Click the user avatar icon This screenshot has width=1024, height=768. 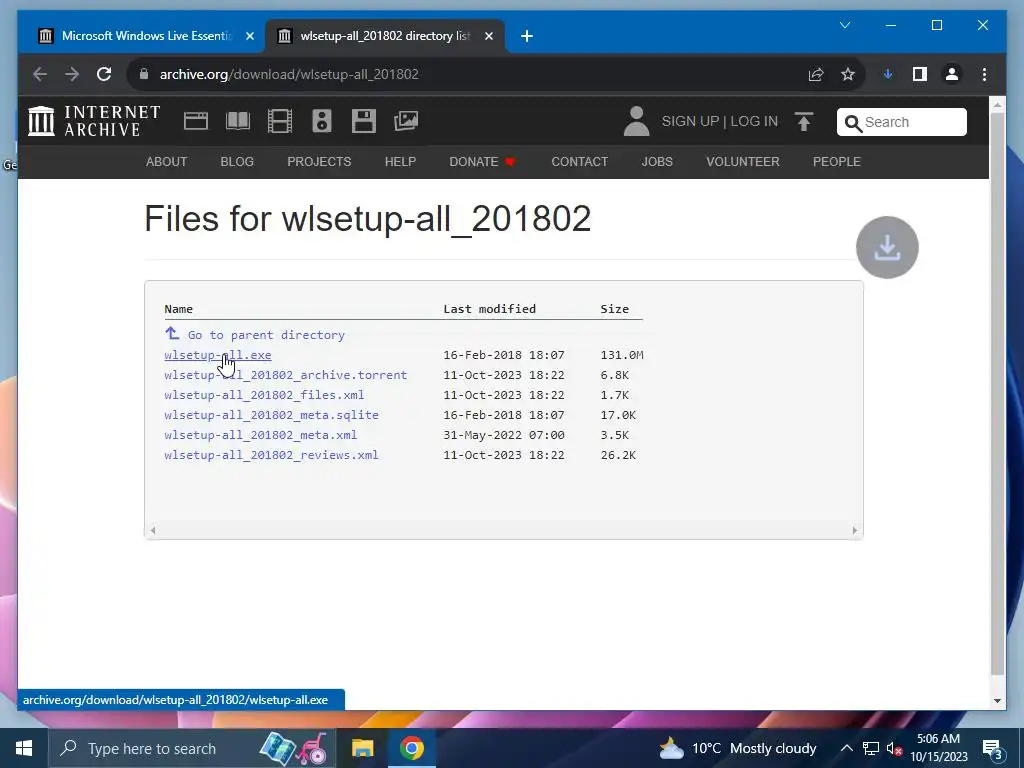636,121
